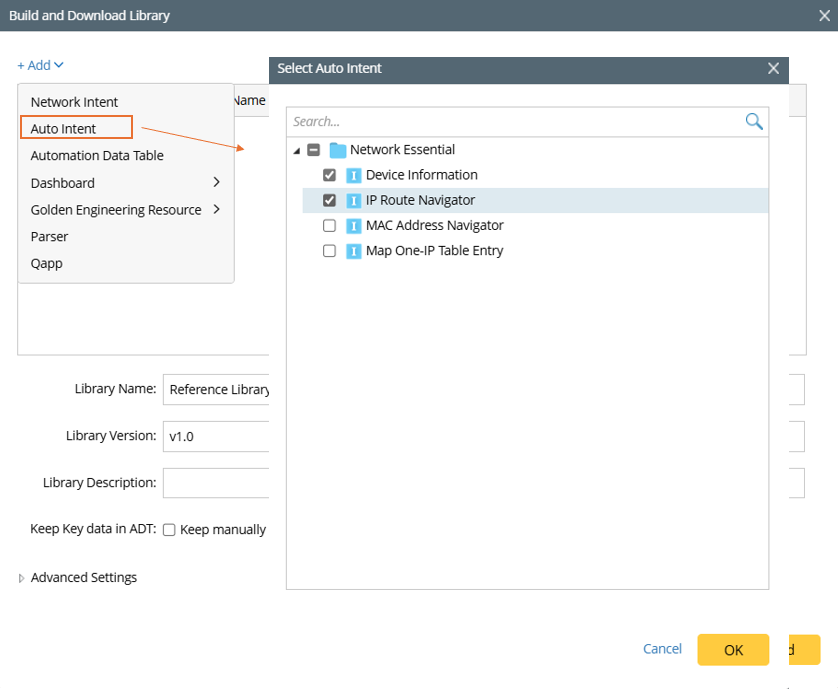Open the Dashboard submenu
The width and height of the screenshot is (838, 691).
point(125,183)
